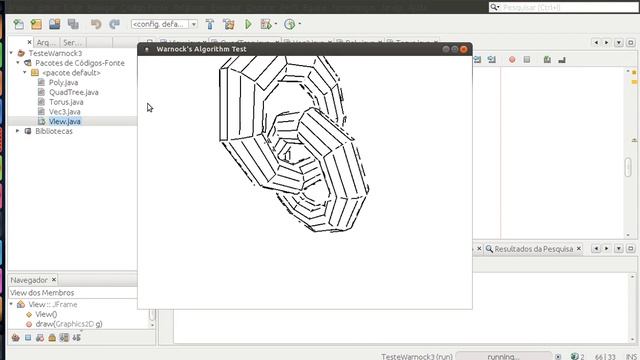
Task: Open output panel tabs list dropdown
Action: click(x=619, y=248)
